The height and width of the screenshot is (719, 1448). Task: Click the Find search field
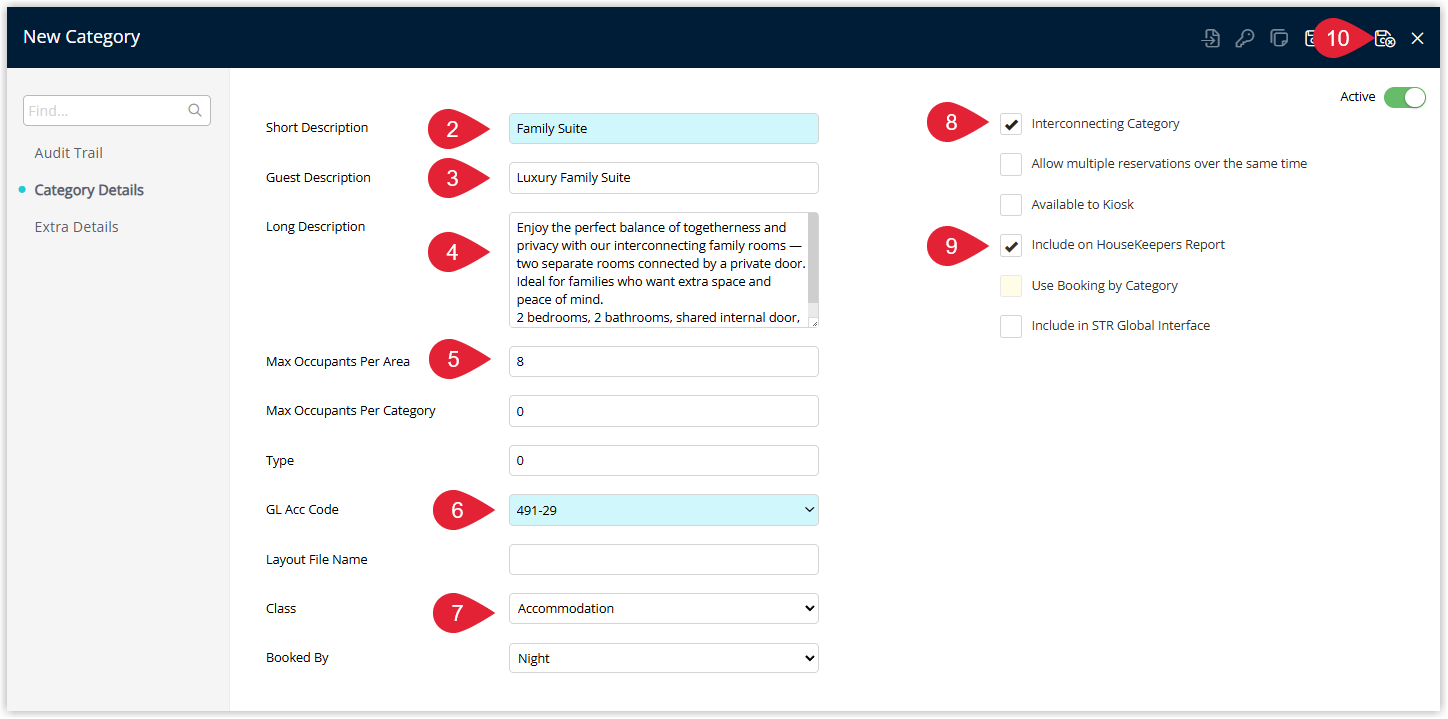[116, 111]
